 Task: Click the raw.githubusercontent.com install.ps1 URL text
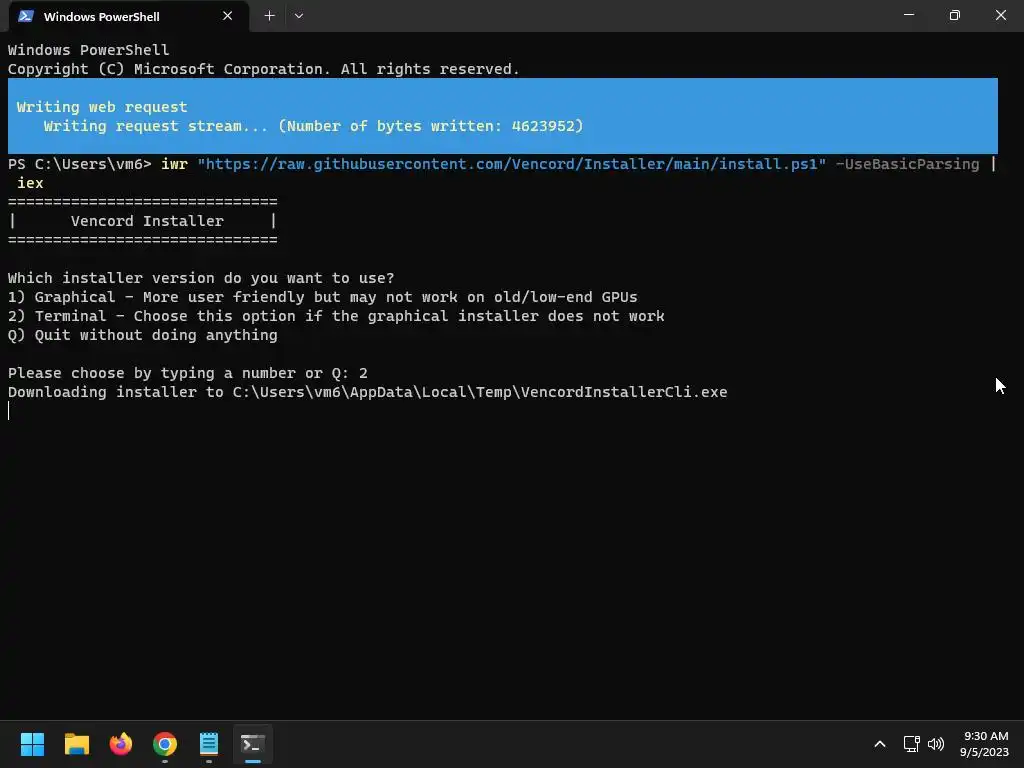pyautogui.click(x=511, y=164)
